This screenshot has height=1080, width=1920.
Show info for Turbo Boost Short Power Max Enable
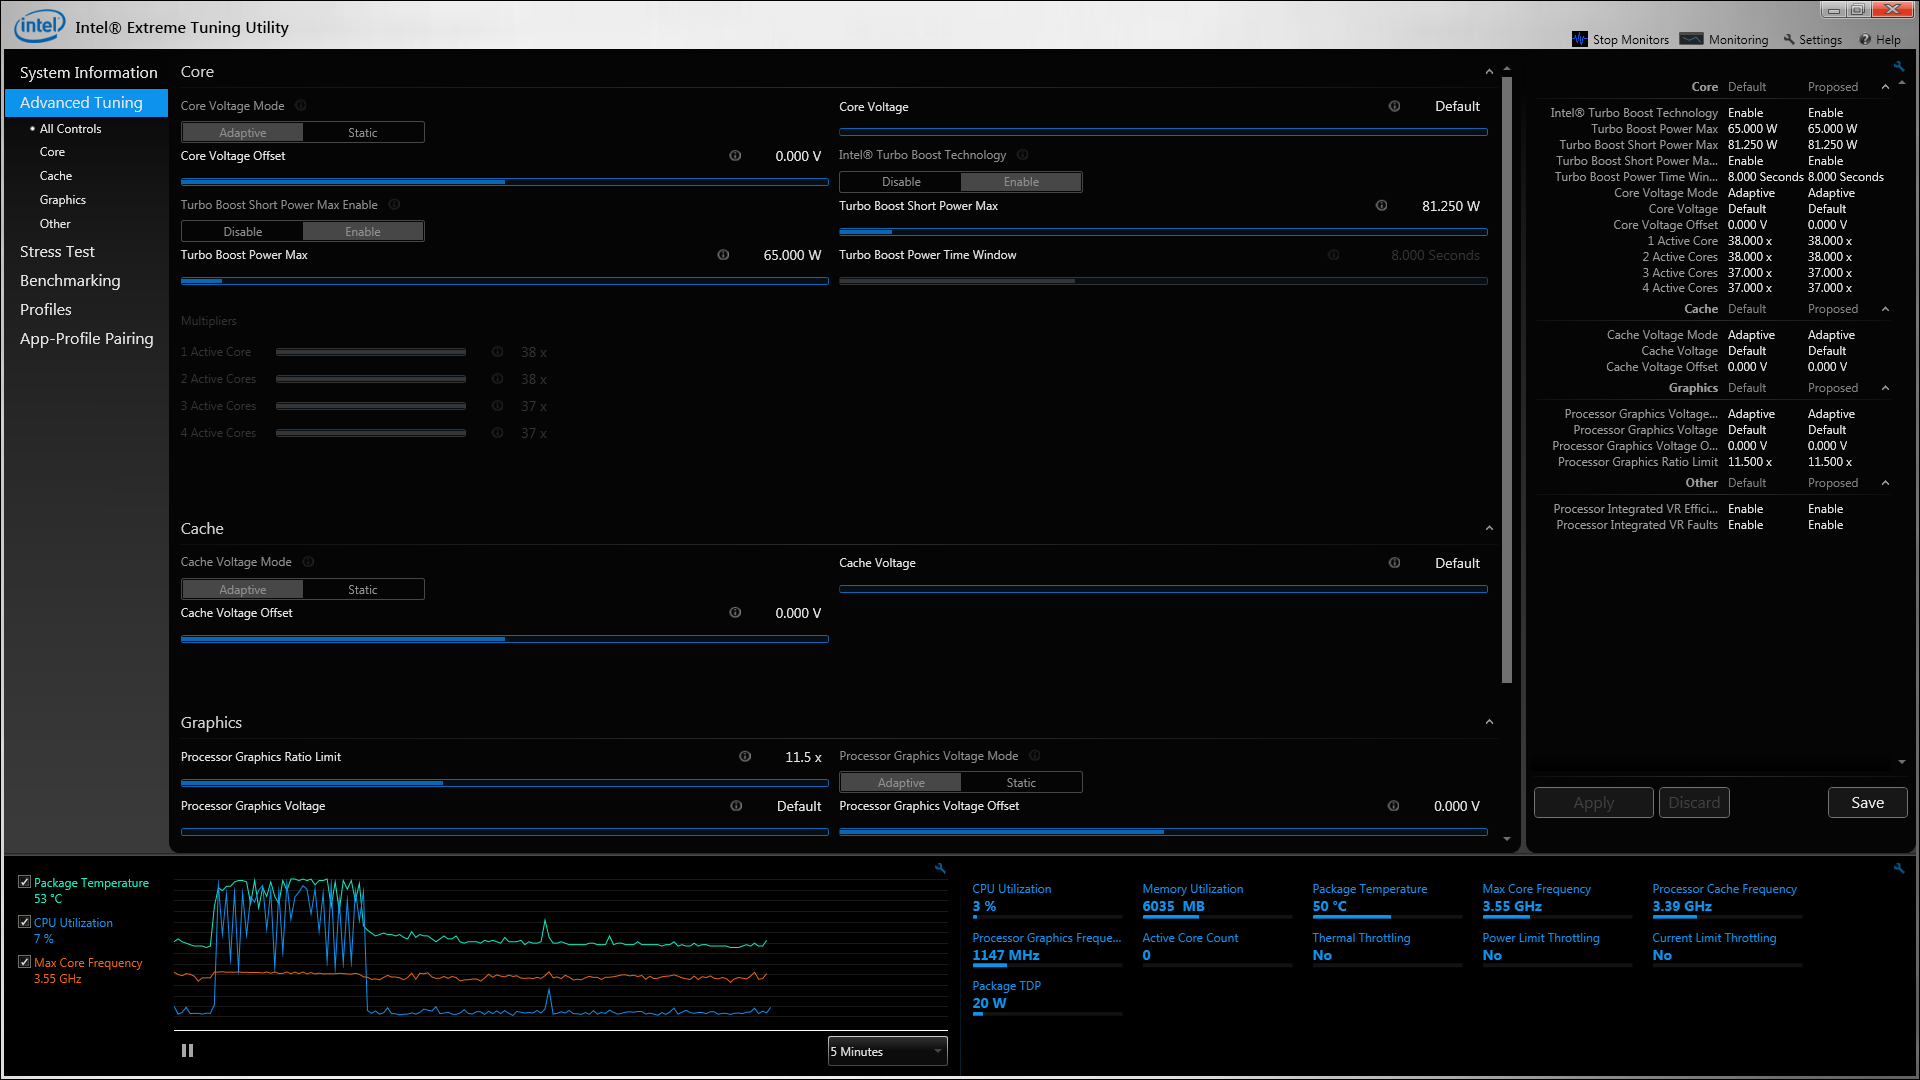tap(394, 205)
